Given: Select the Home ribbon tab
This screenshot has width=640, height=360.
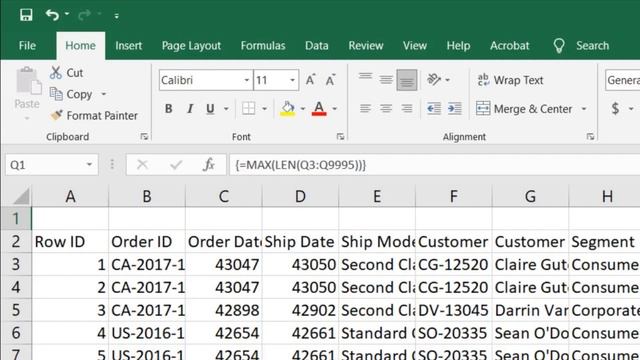Looking at the screenshot, I should (x=80, y=46).
